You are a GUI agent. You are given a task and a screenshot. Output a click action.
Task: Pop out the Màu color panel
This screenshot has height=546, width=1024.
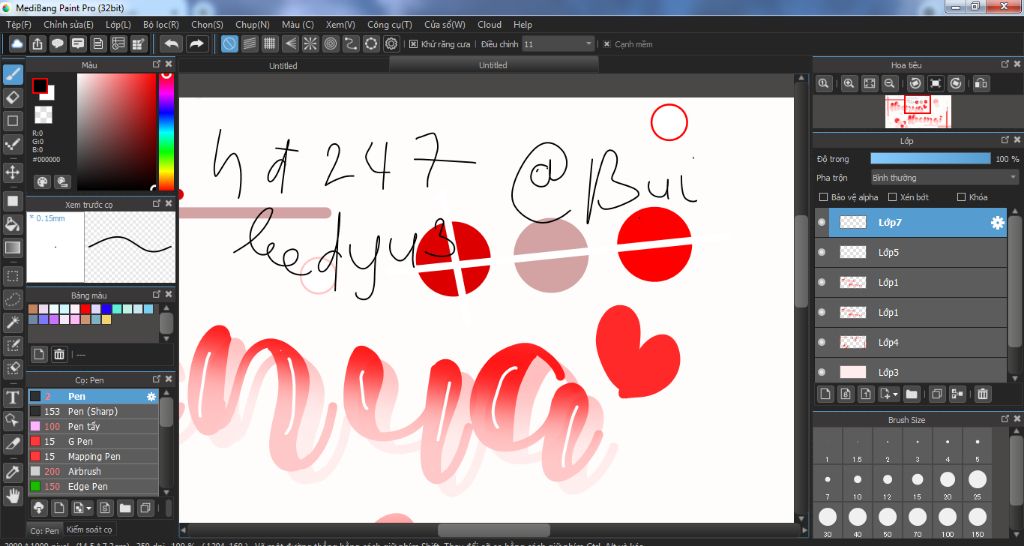pos(156,64)
